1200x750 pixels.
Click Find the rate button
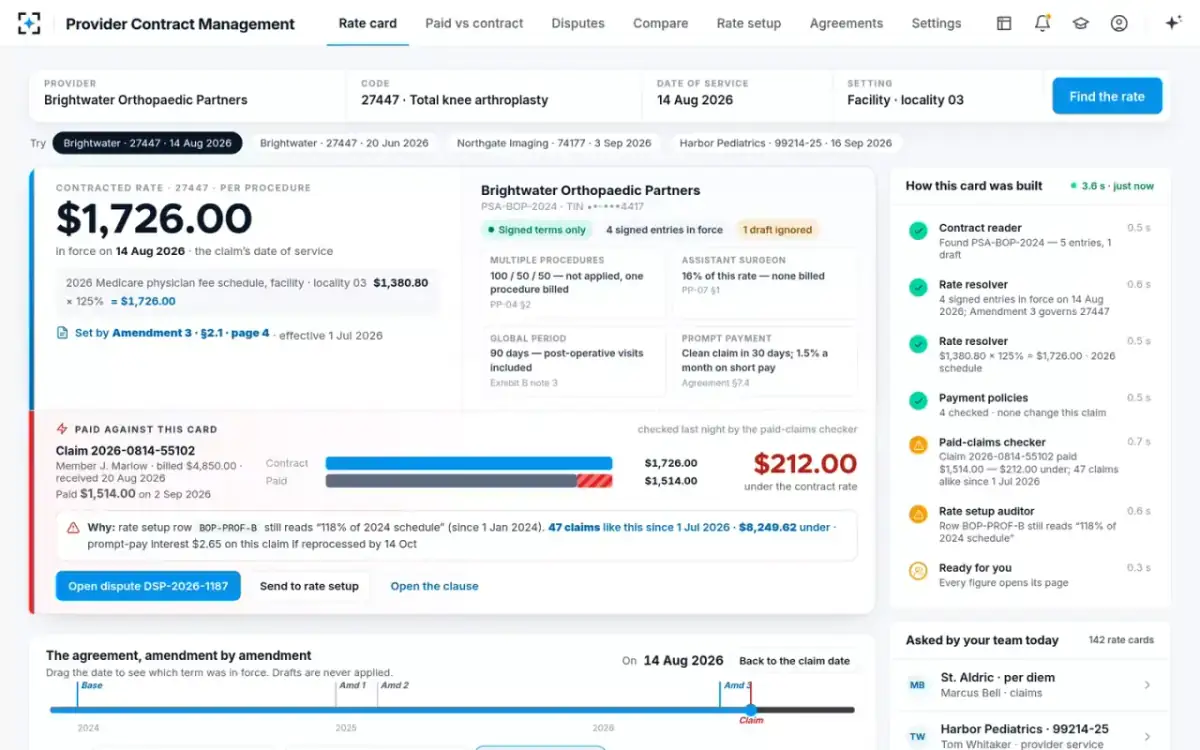[x=1107, y=96]
